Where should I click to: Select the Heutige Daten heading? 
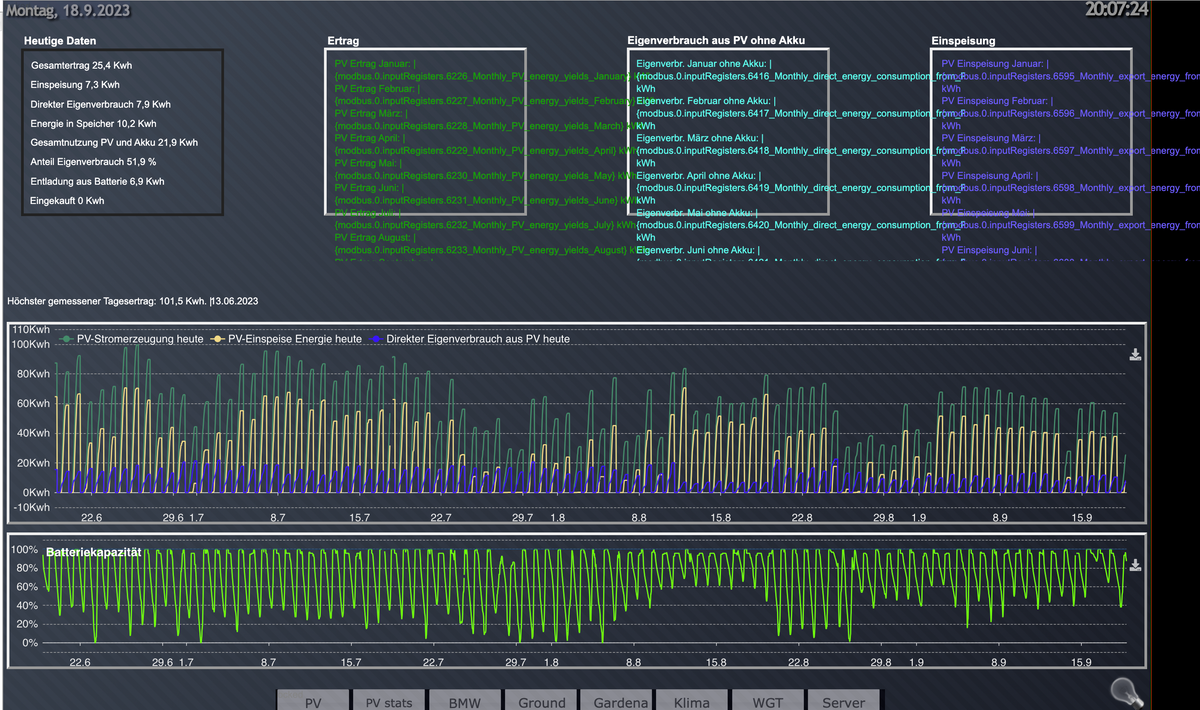(x=60, y=41)
